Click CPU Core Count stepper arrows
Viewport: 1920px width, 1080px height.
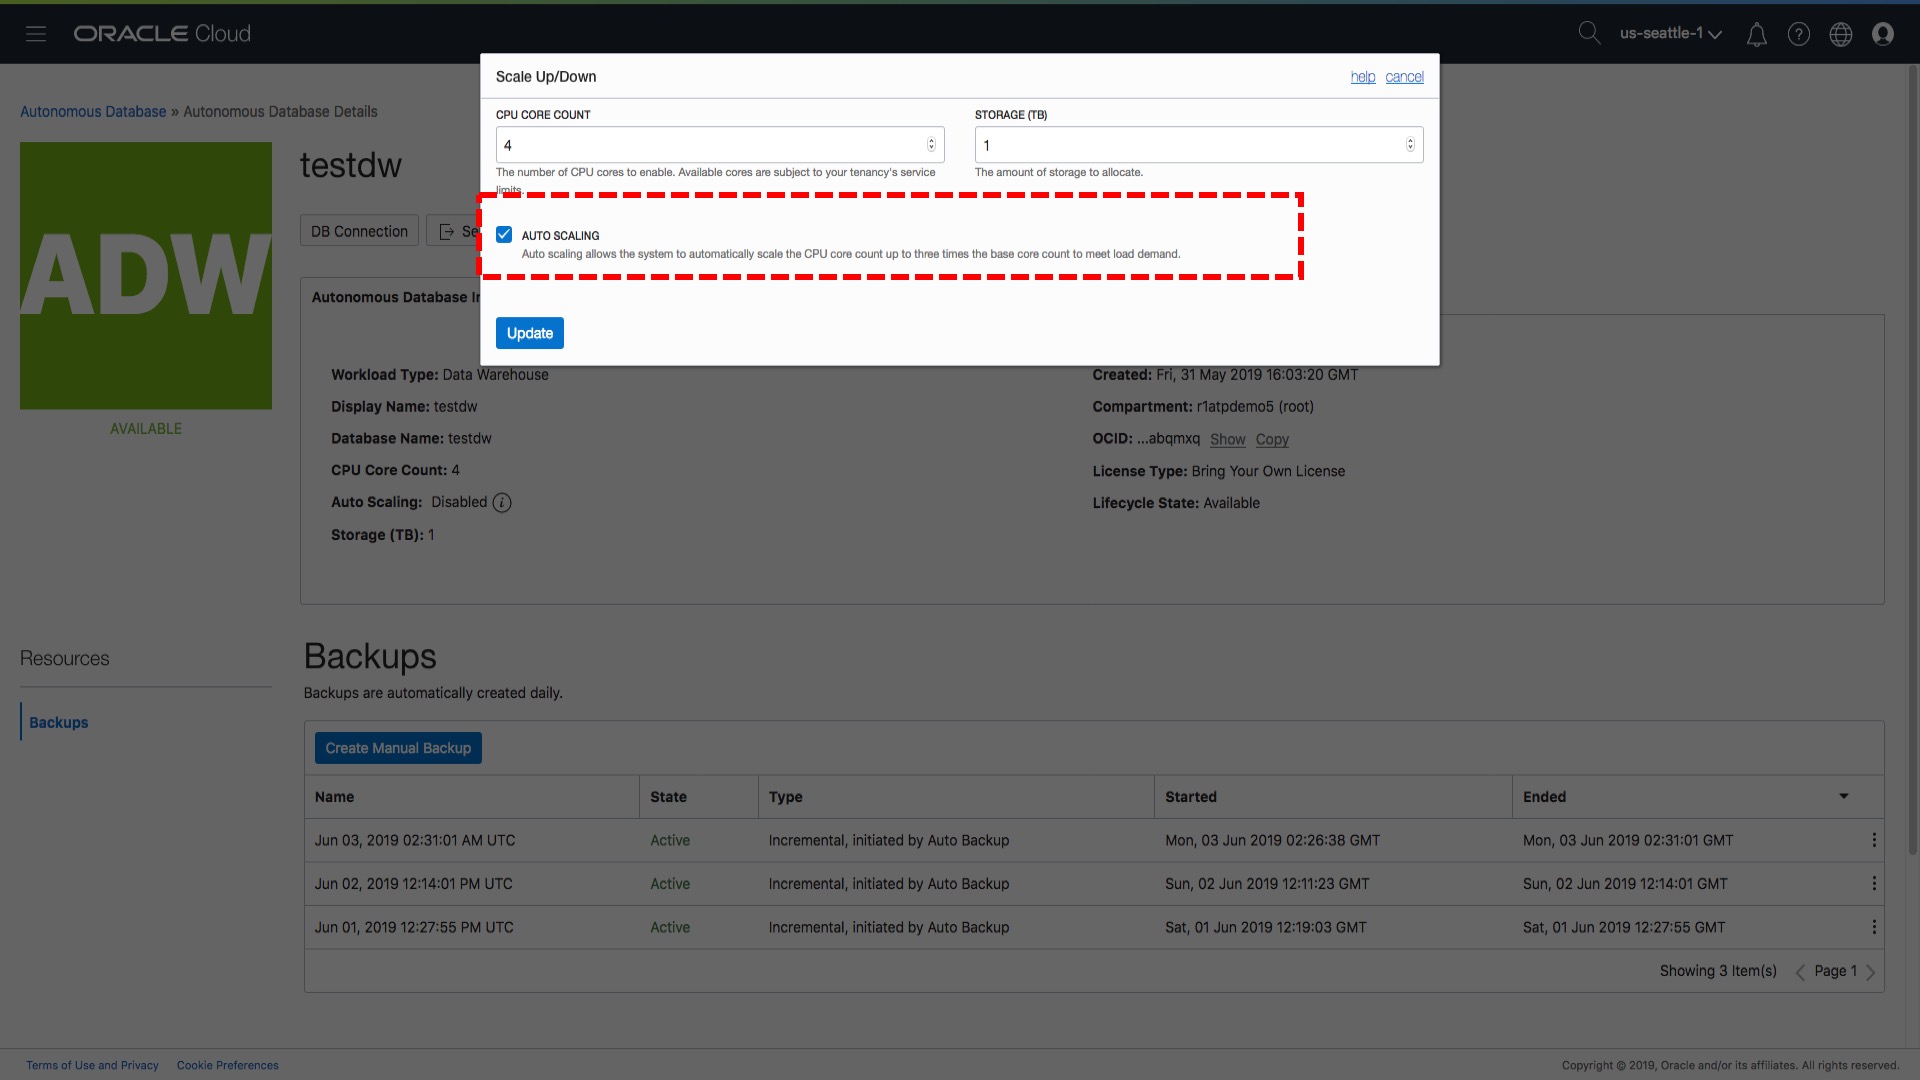931,145
